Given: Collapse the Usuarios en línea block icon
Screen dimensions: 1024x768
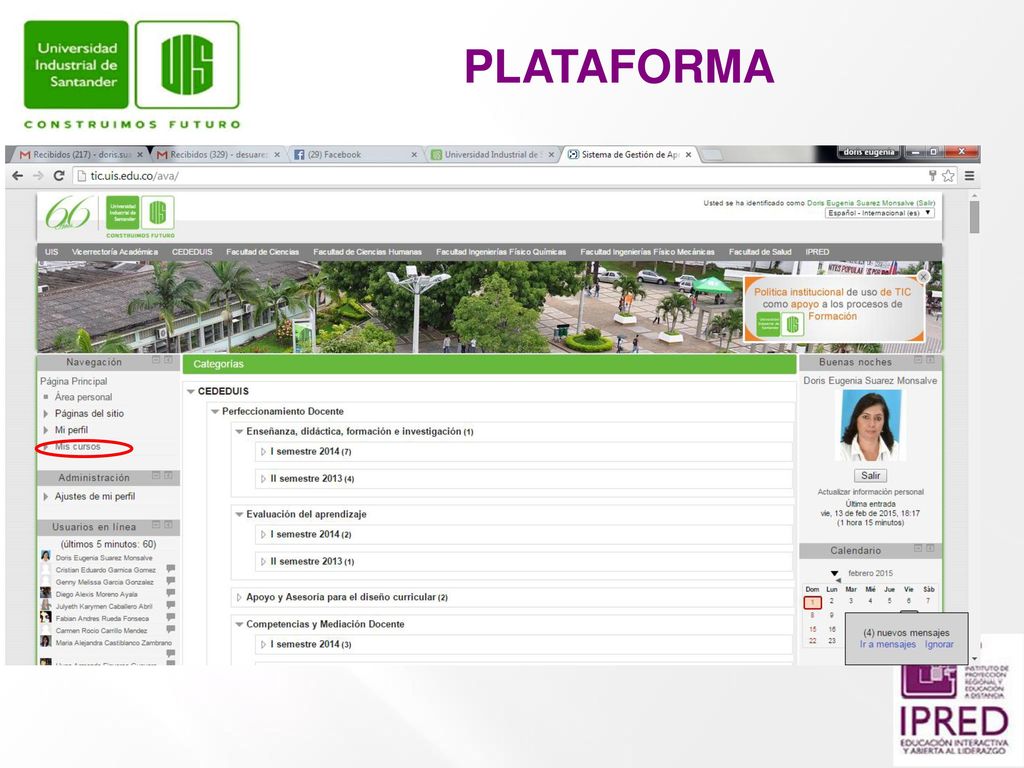Looking at the screenshot, I should pos(156,524).
